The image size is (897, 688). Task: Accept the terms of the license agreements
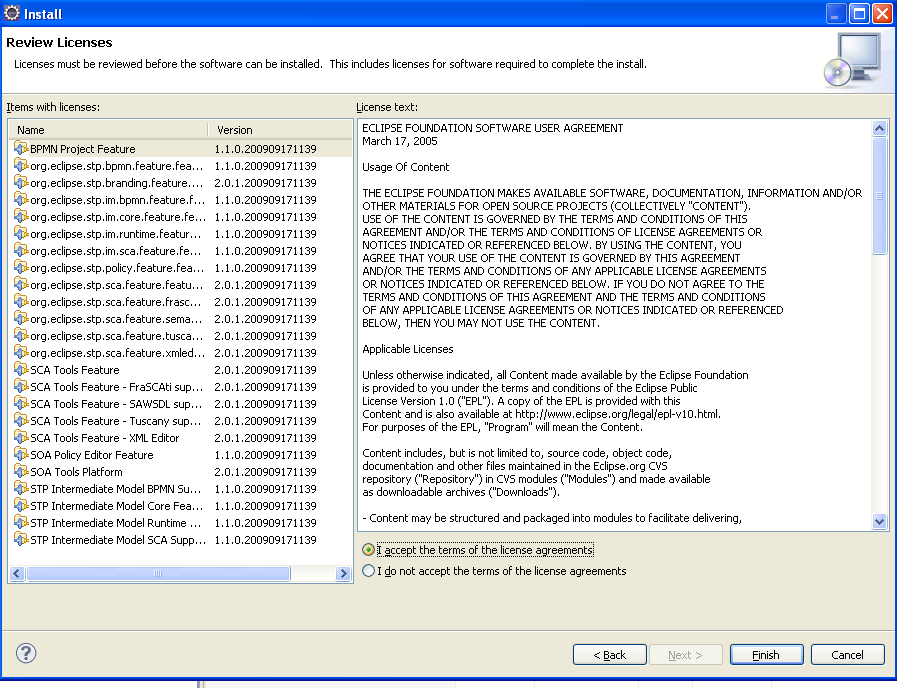370,550
